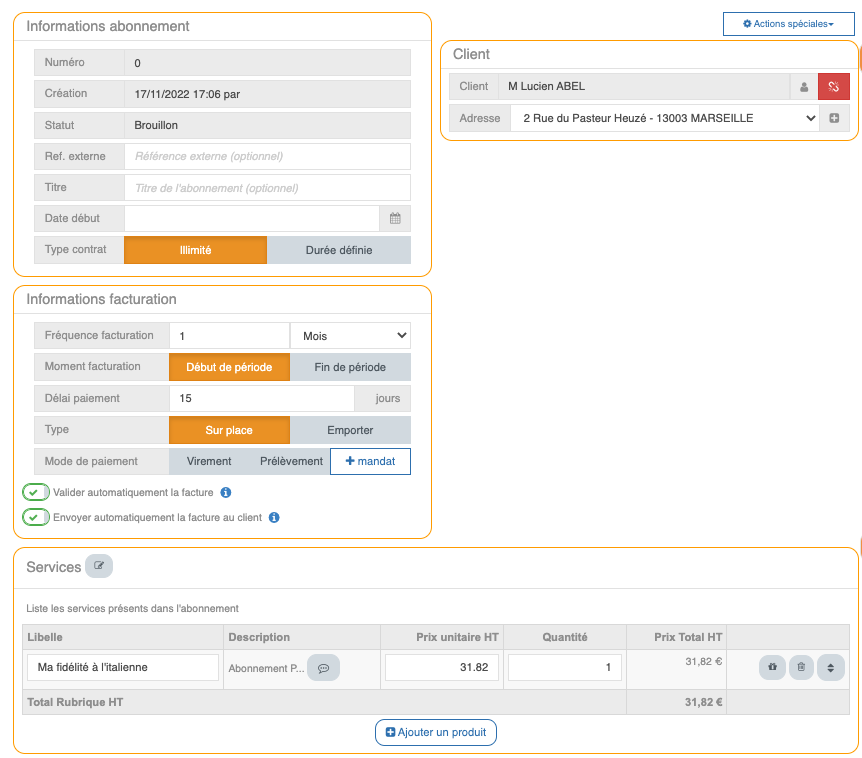The image size is (862, 758).
Task: Open the description comment bubble icon
Action: pos(323,668)
